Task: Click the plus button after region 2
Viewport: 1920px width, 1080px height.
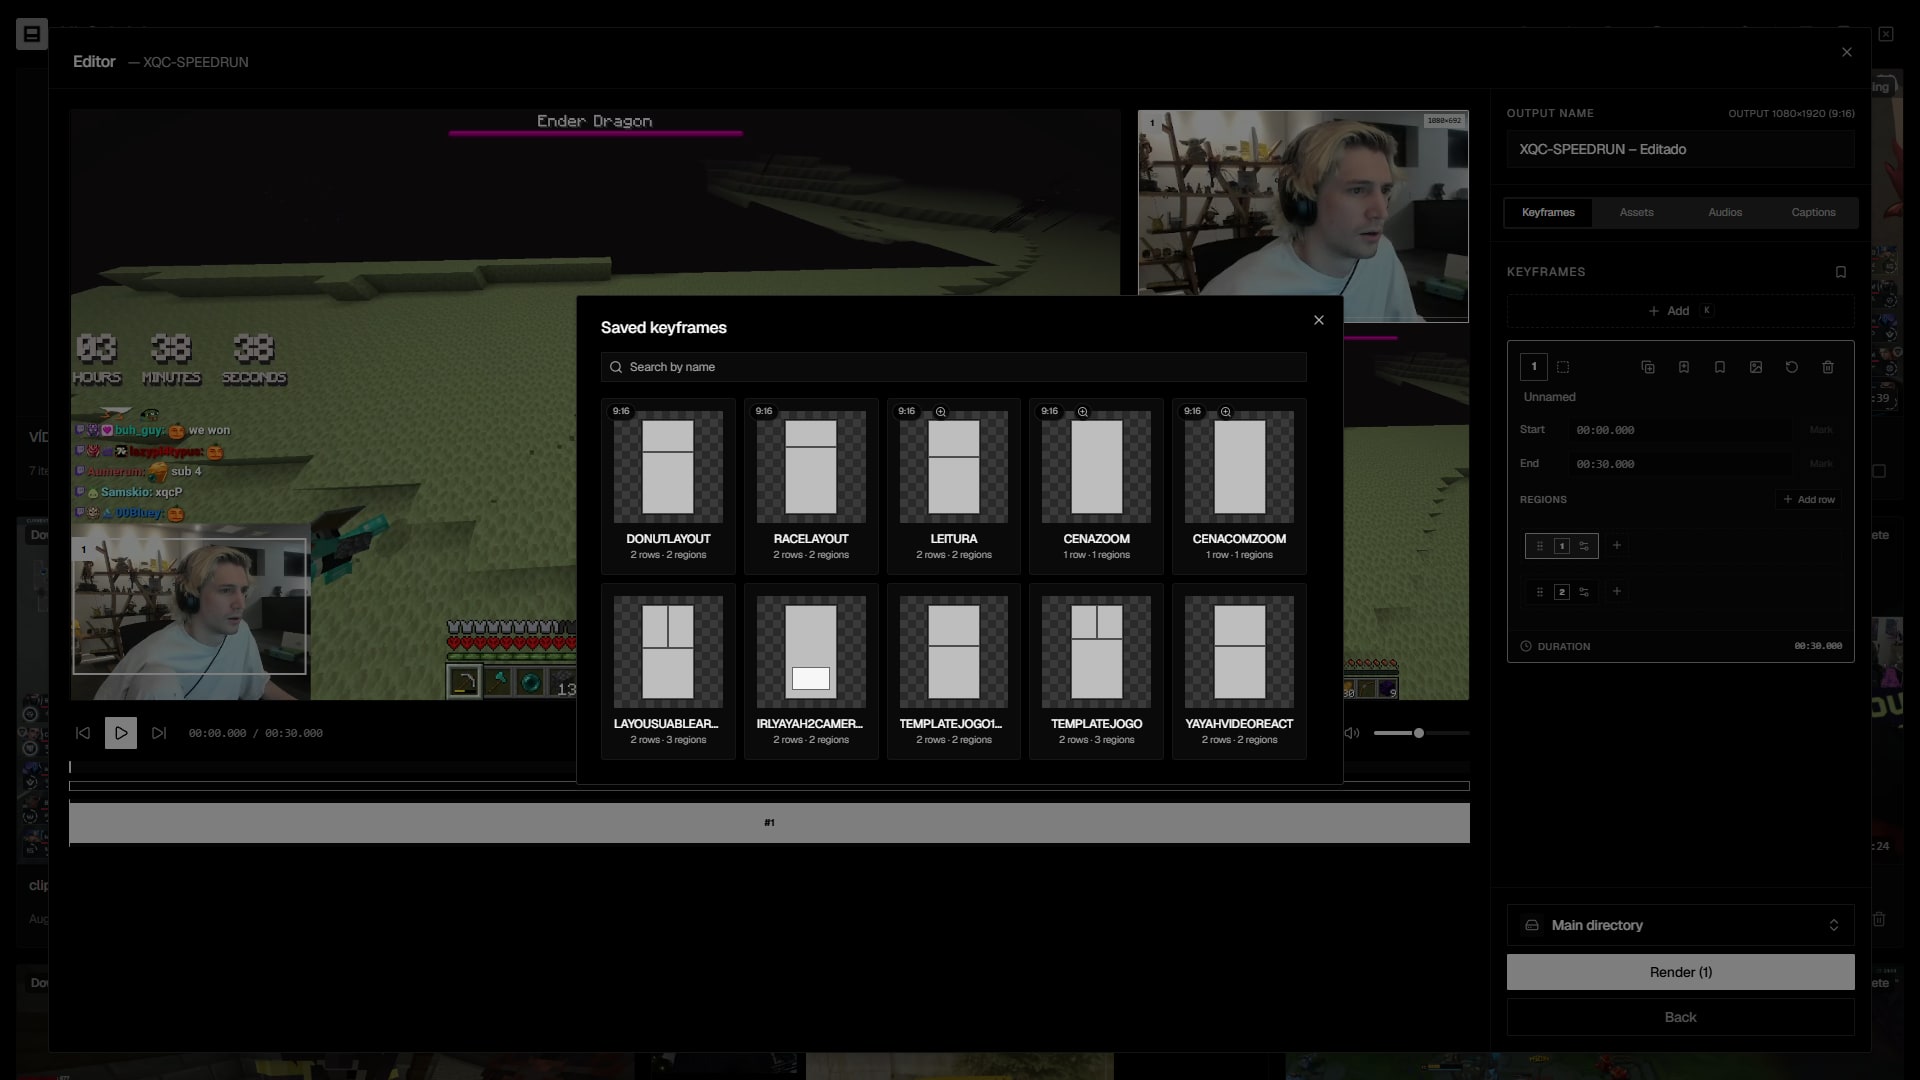Action: 1617,591
